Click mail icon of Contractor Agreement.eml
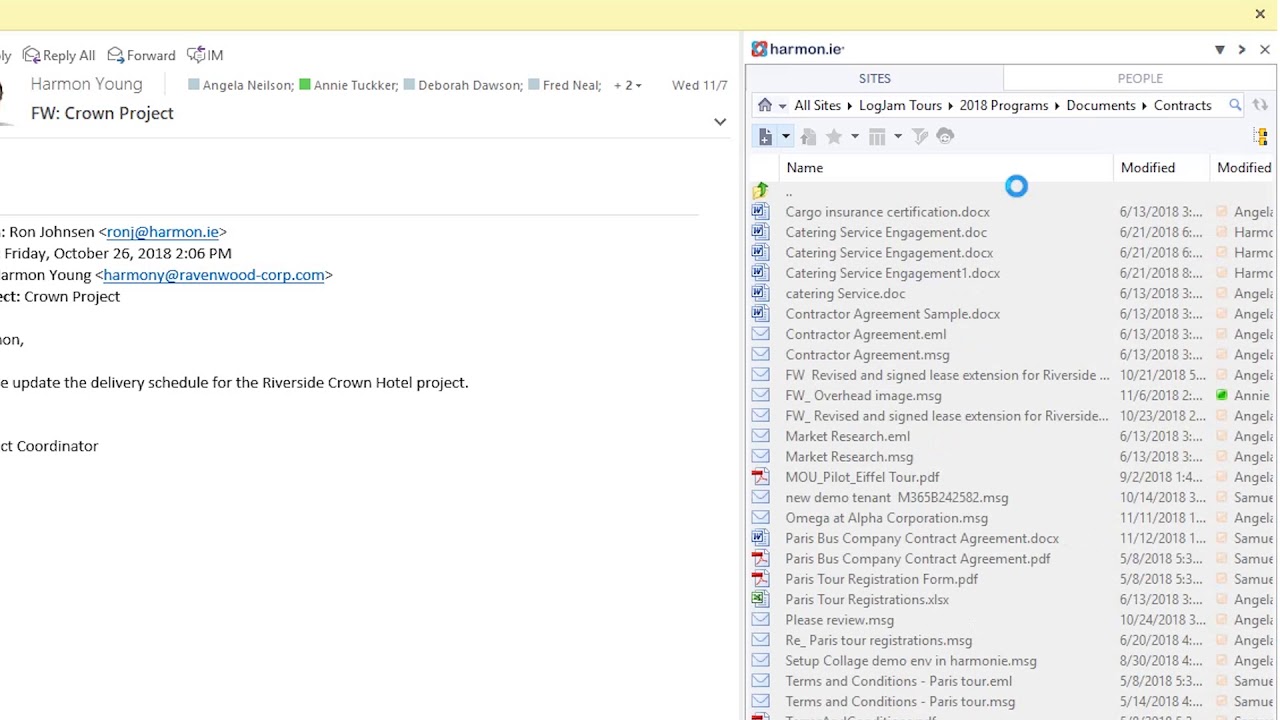Viewport: 1280px width, 720px height. coord(761,334)
